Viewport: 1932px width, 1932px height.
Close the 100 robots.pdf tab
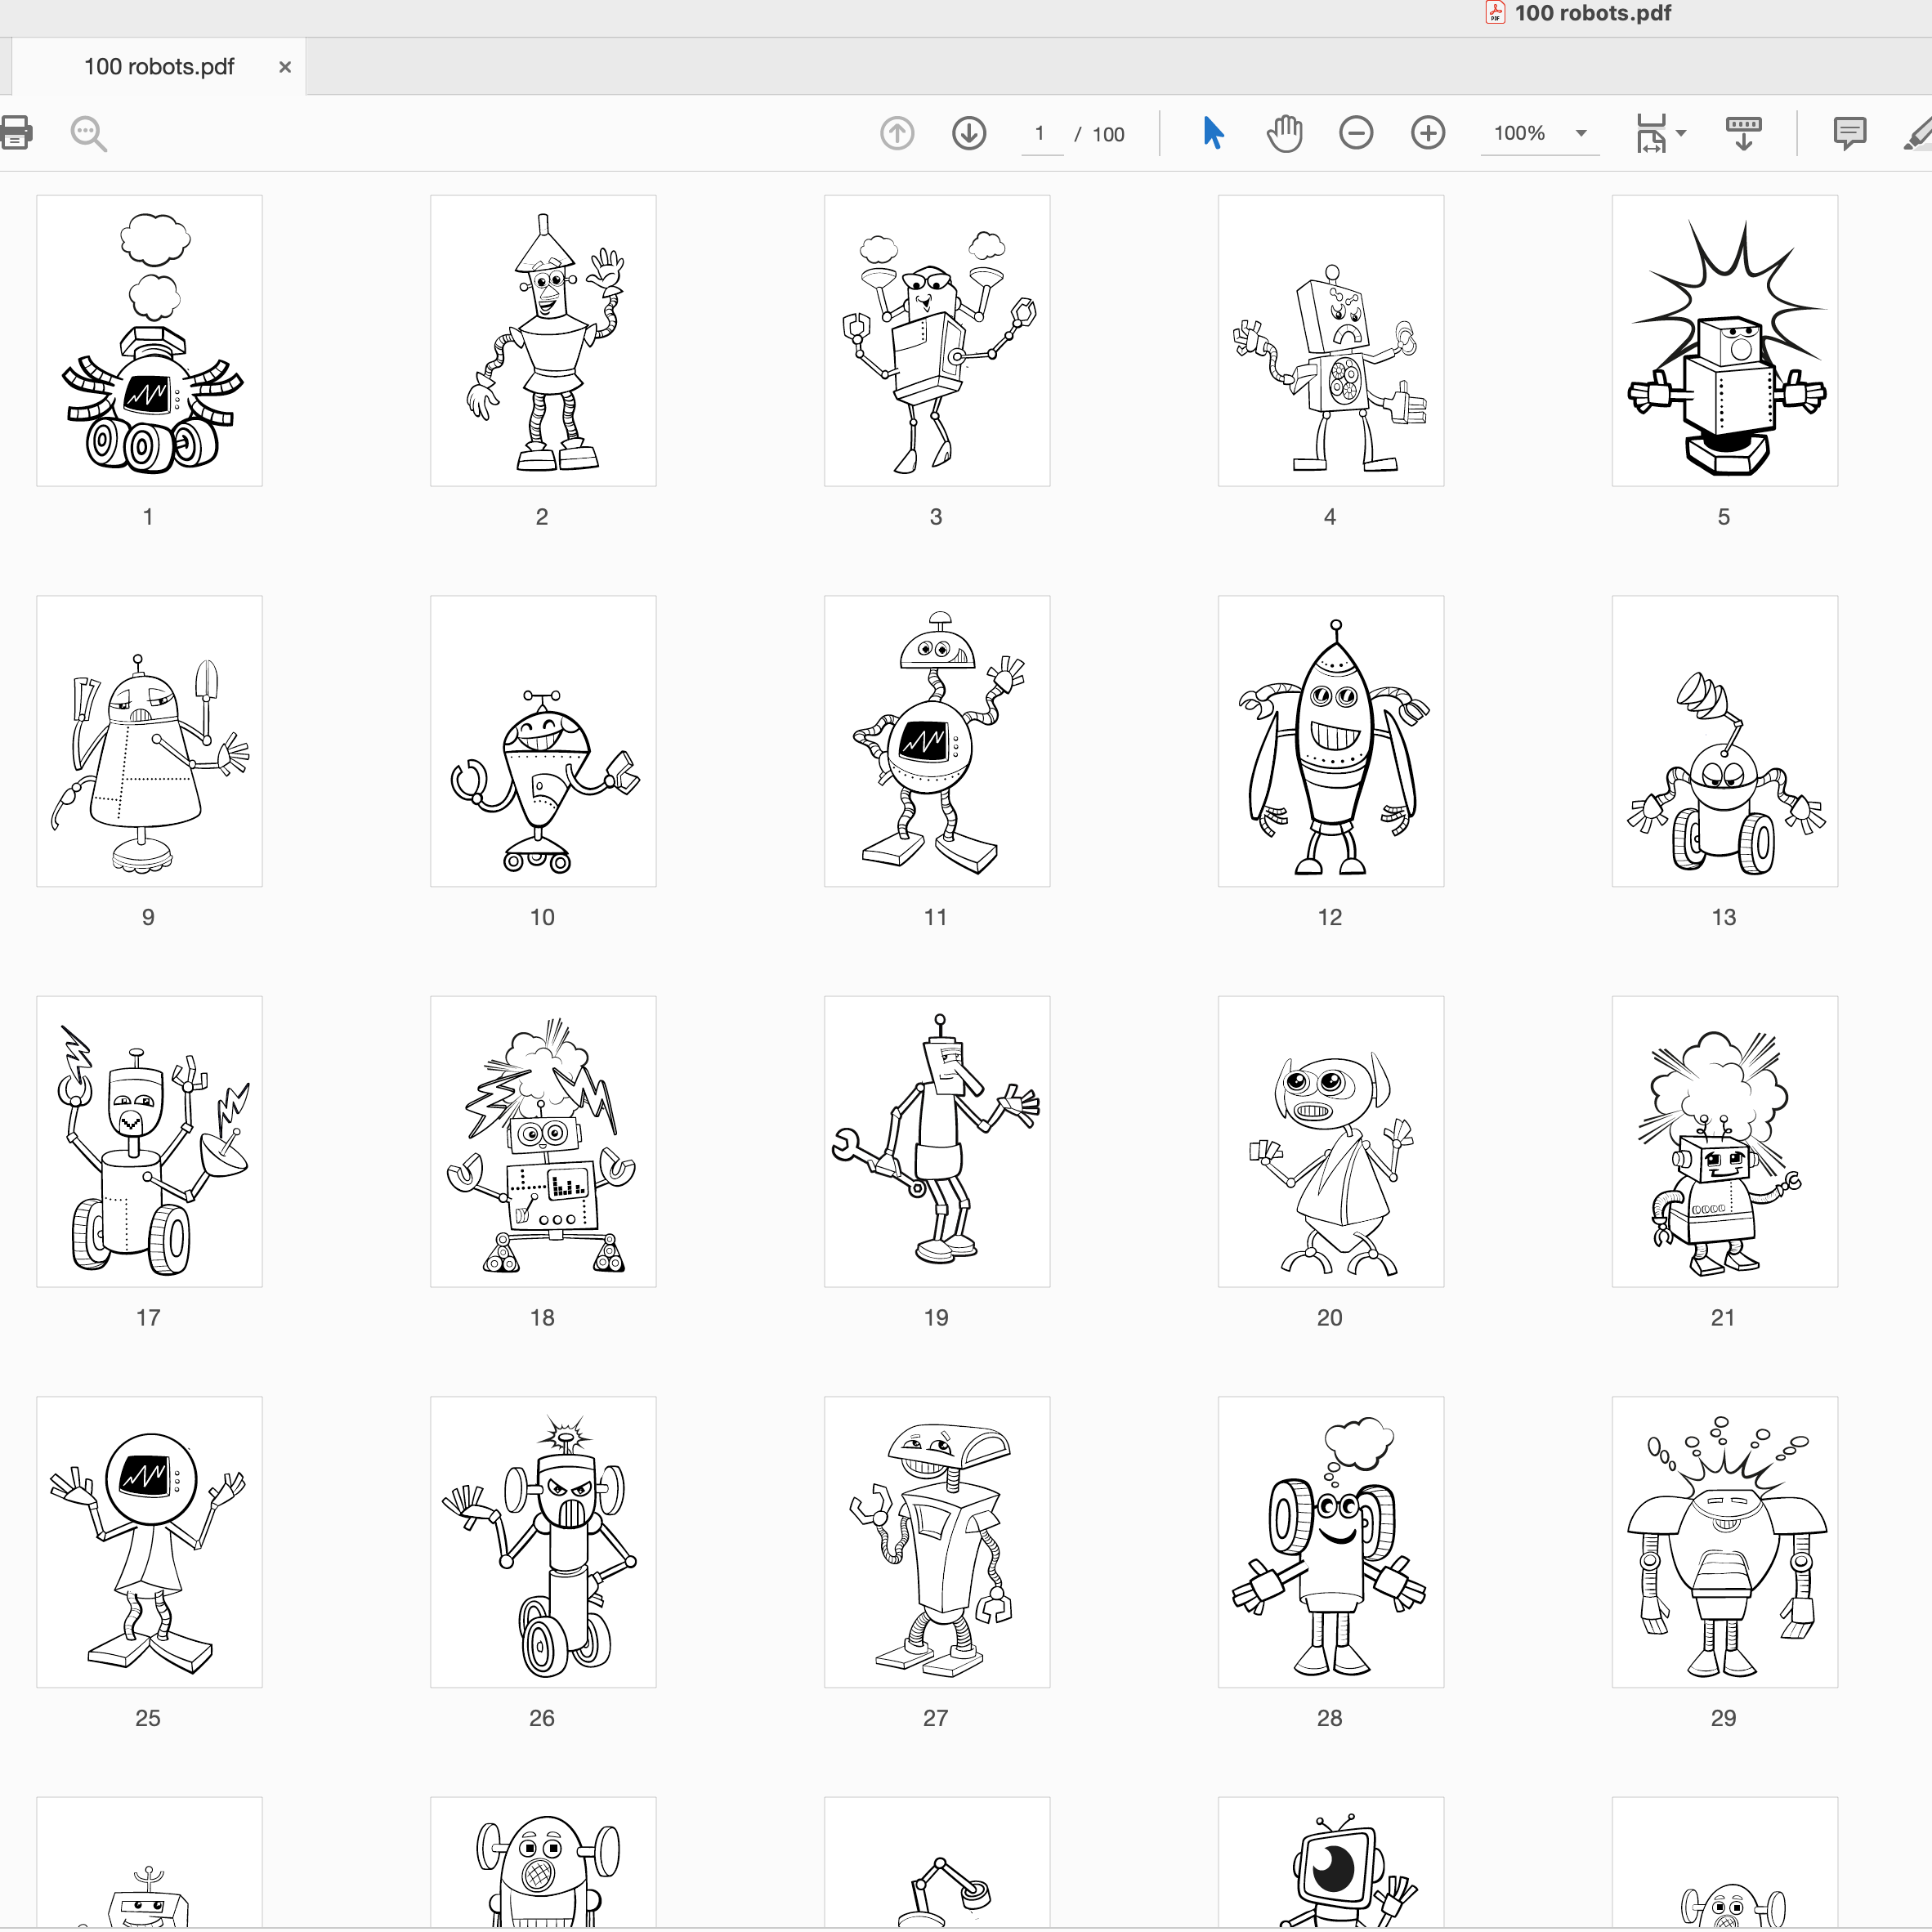pos(285,67)
